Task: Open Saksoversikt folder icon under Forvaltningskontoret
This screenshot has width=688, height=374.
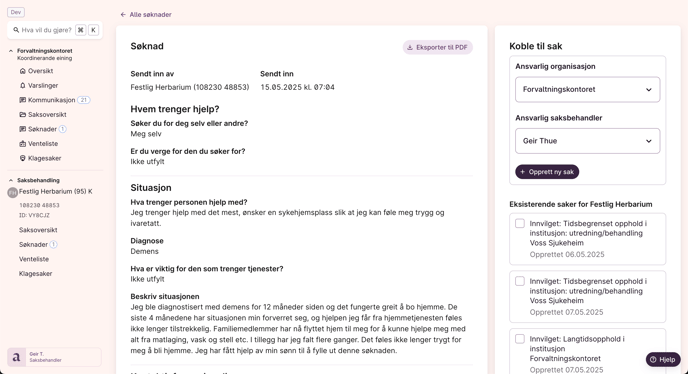Action: click(x=23, y=114)
